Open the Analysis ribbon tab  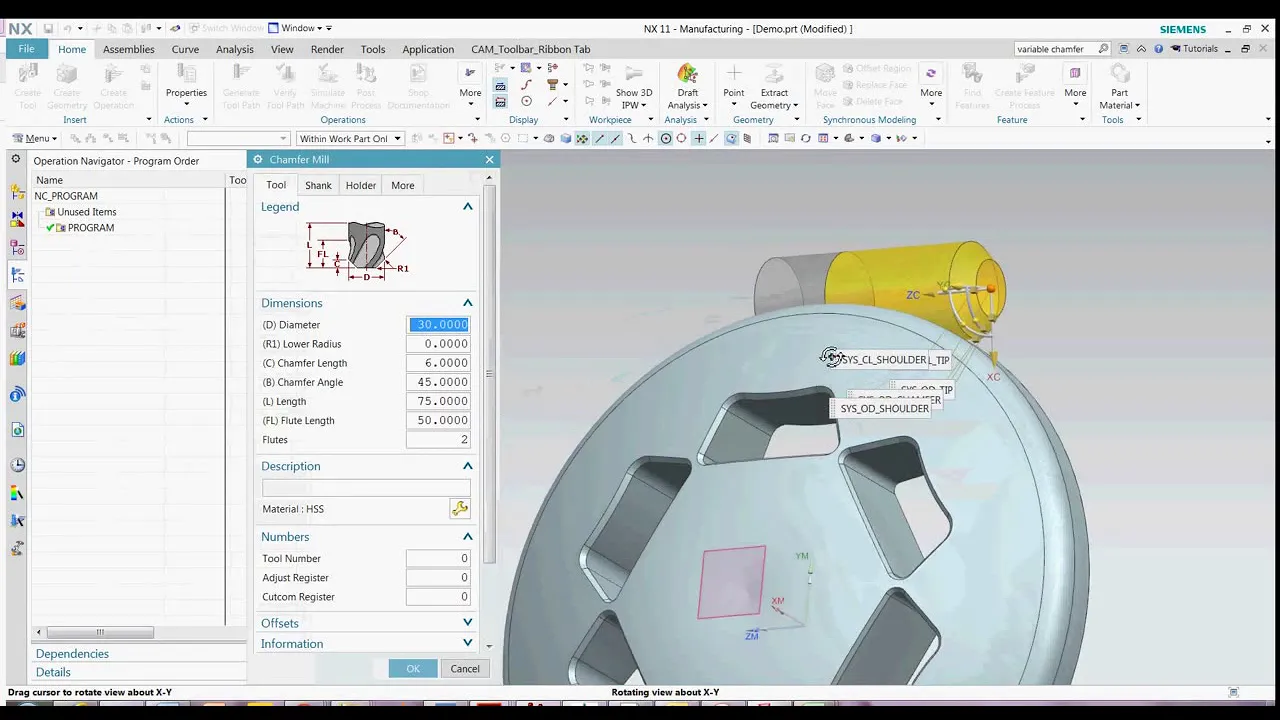(235, 49)
